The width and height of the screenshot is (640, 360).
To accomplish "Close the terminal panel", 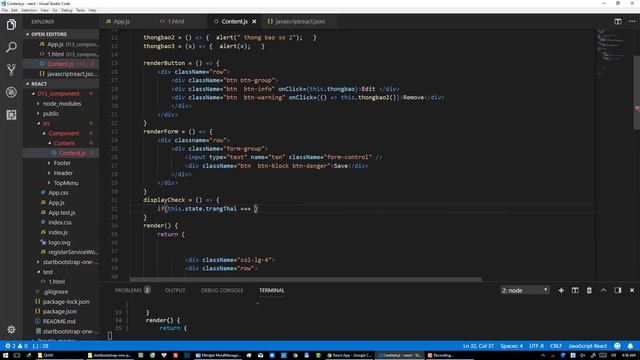I will pyautogui.click(x=632, y=290).
